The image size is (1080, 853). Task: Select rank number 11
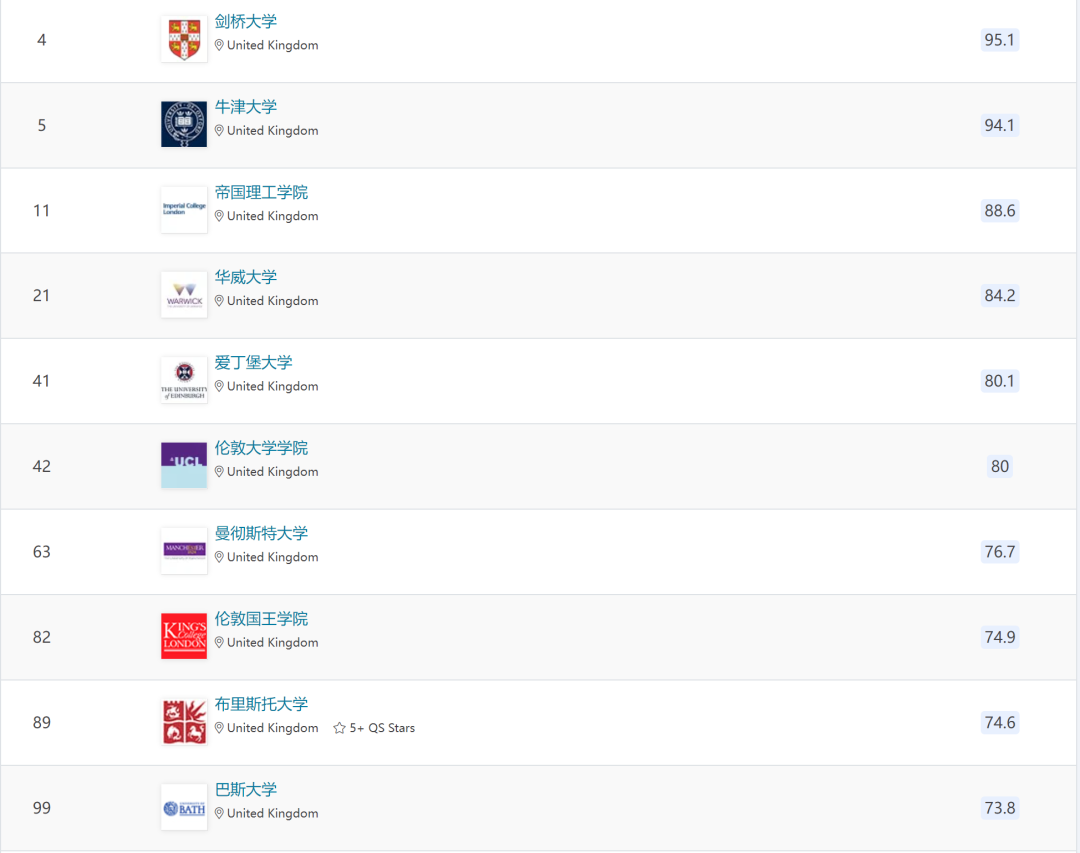(41, 211)
